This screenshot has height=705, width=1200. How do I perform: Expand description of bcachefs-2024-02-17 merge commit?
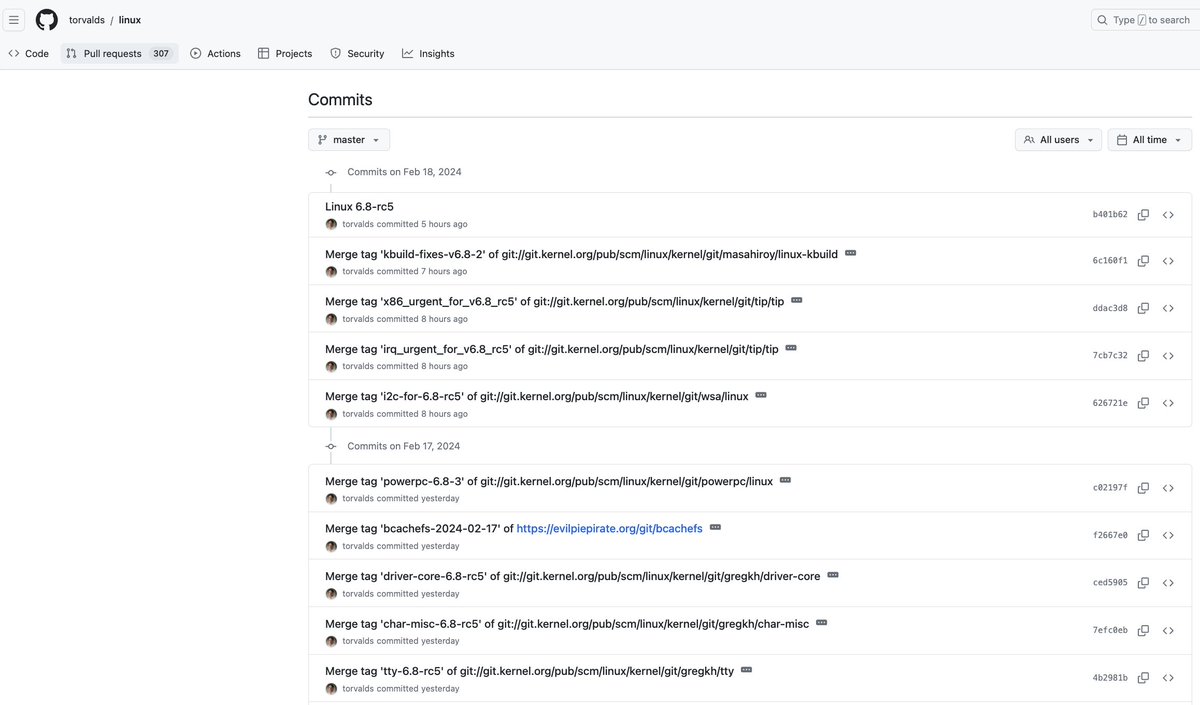[715, 527]
